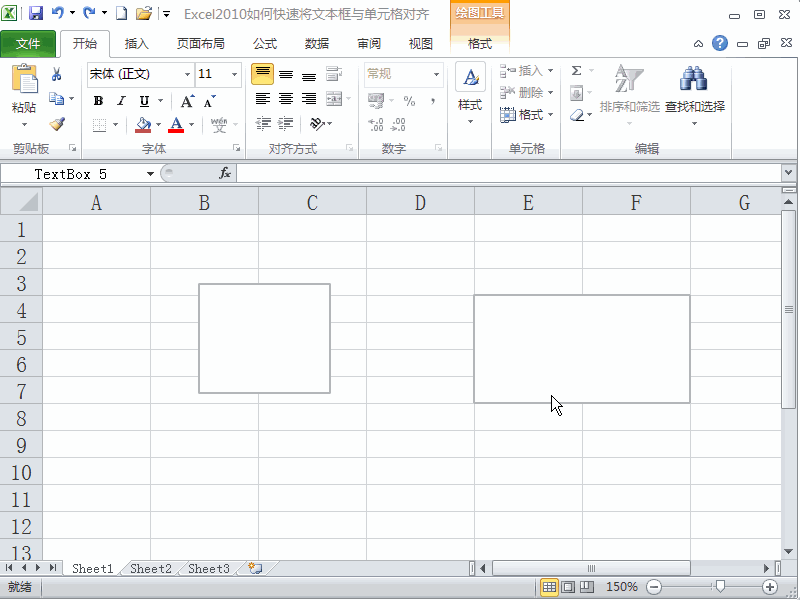
Task: Switch to the Sheet2 worksheet tab
Action: point(148,568)
